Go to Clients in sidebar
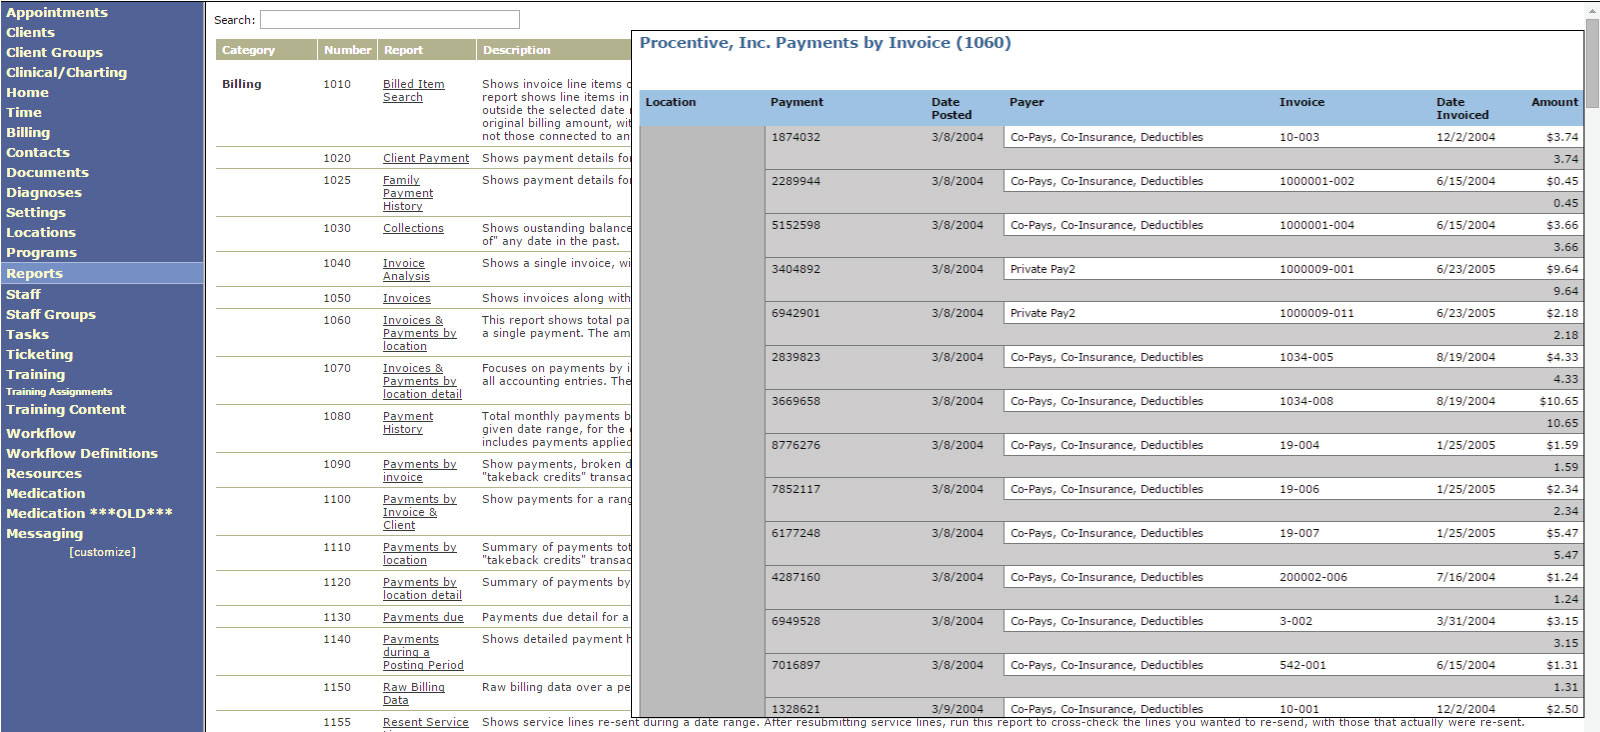 pos(30,32)
